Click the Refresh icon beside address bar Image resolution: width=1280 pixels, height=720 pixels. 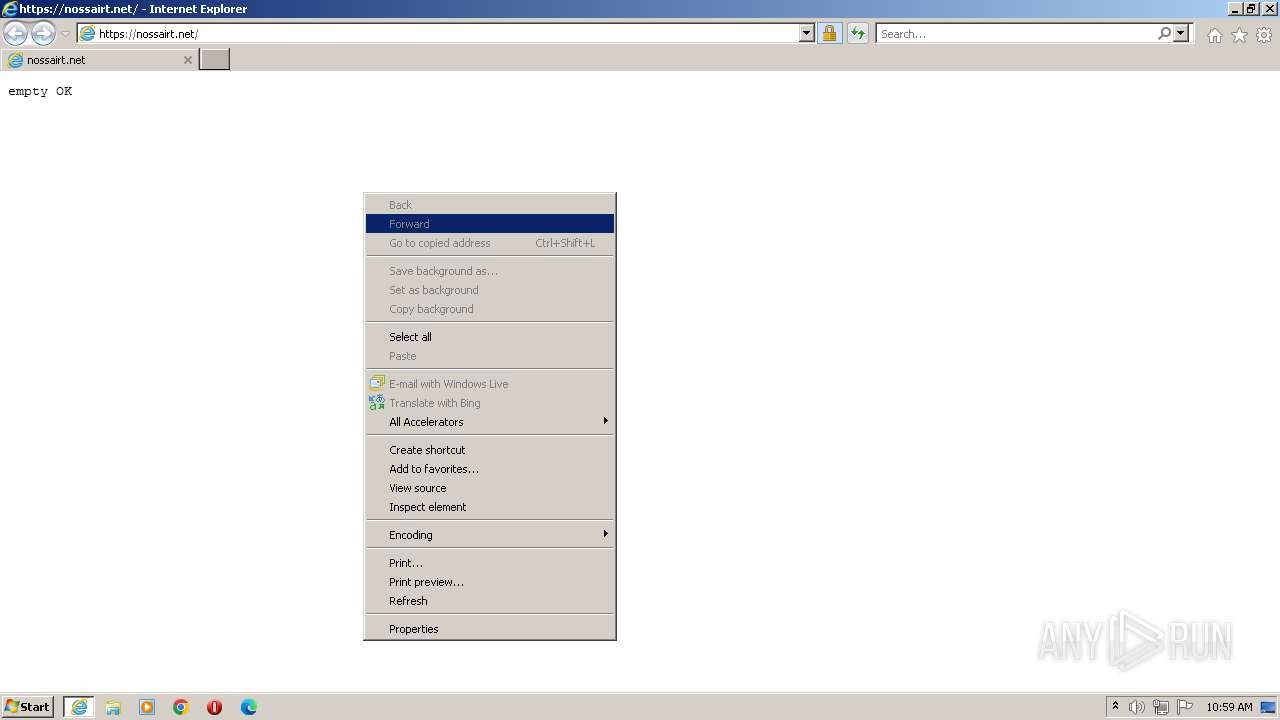[858, 34]
